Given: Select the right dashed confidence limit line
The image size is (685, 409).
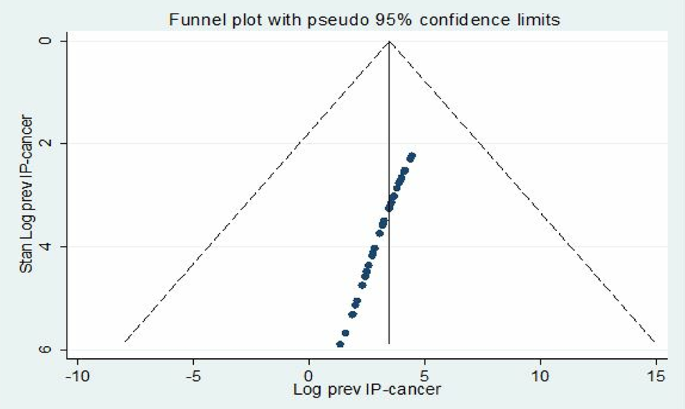Looking at the screenshot, I should [x=522, y=191].
